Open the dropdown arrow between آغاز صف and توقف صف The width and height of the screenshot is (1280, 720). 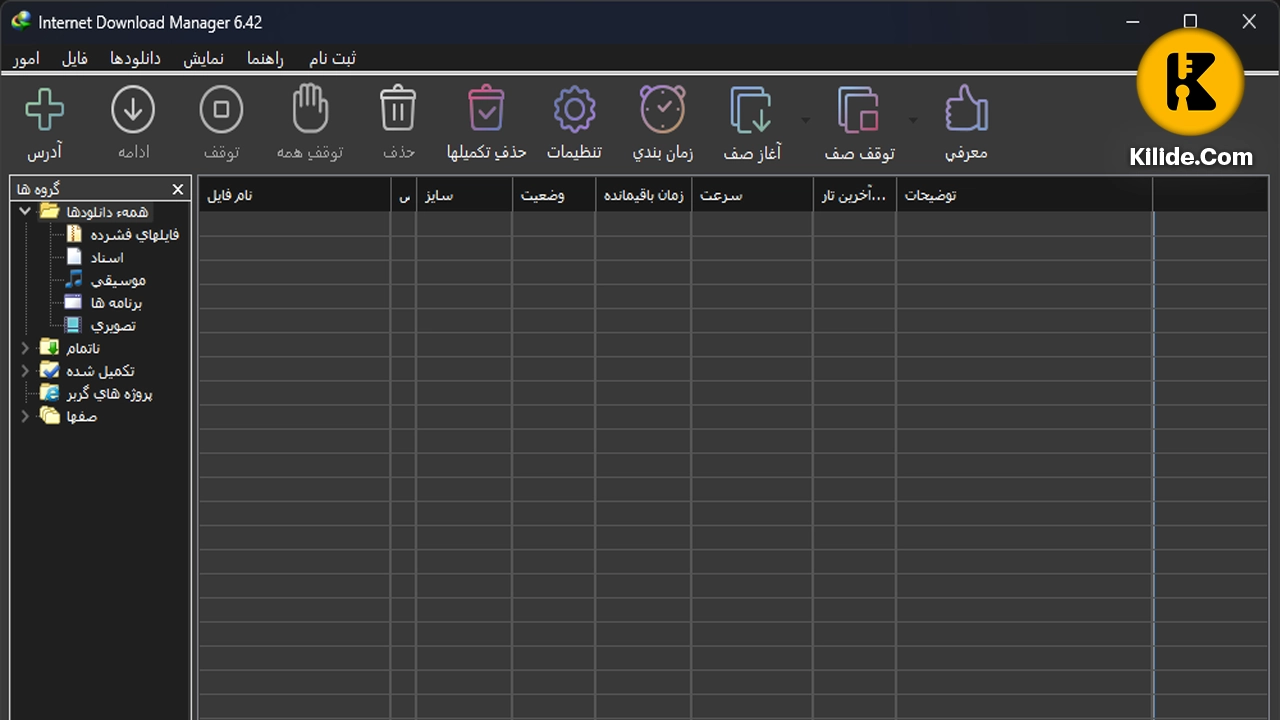[805, 120]
